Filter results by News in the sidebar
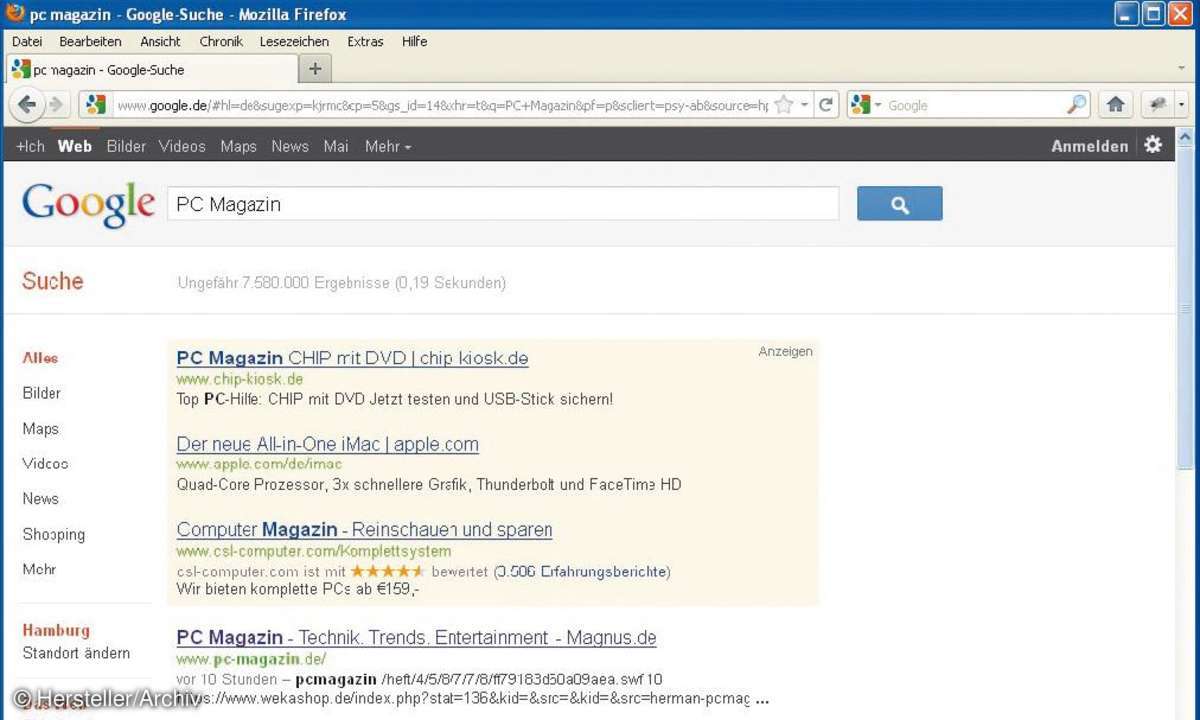1200x720 pixels. 41,498
